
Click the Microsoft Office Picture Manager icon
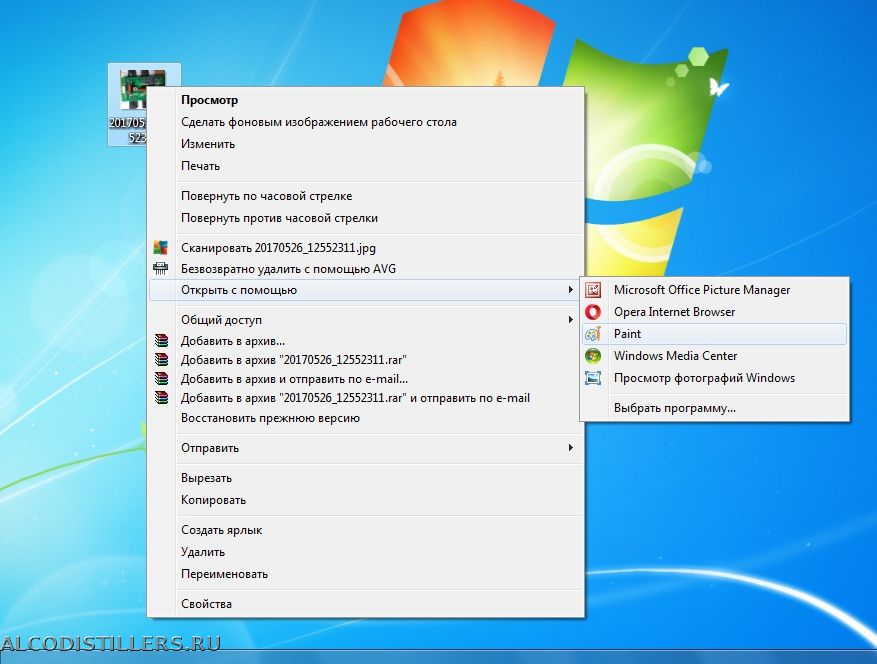[593, 290]
